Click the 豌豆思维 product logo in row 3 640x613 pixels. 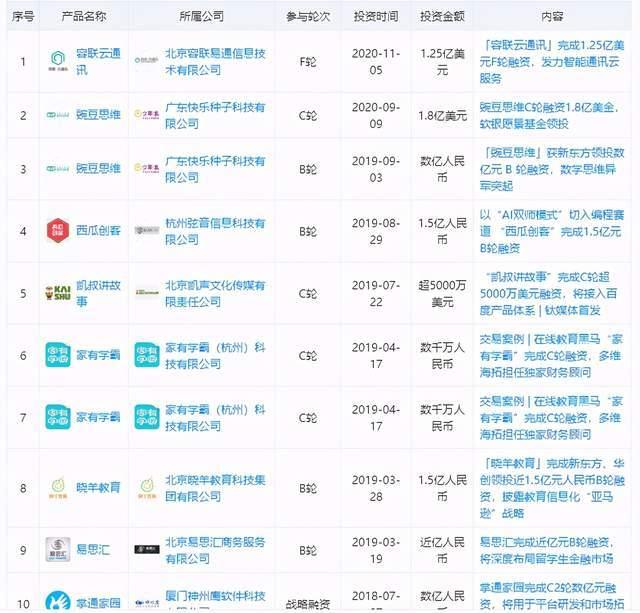point(58,169)
